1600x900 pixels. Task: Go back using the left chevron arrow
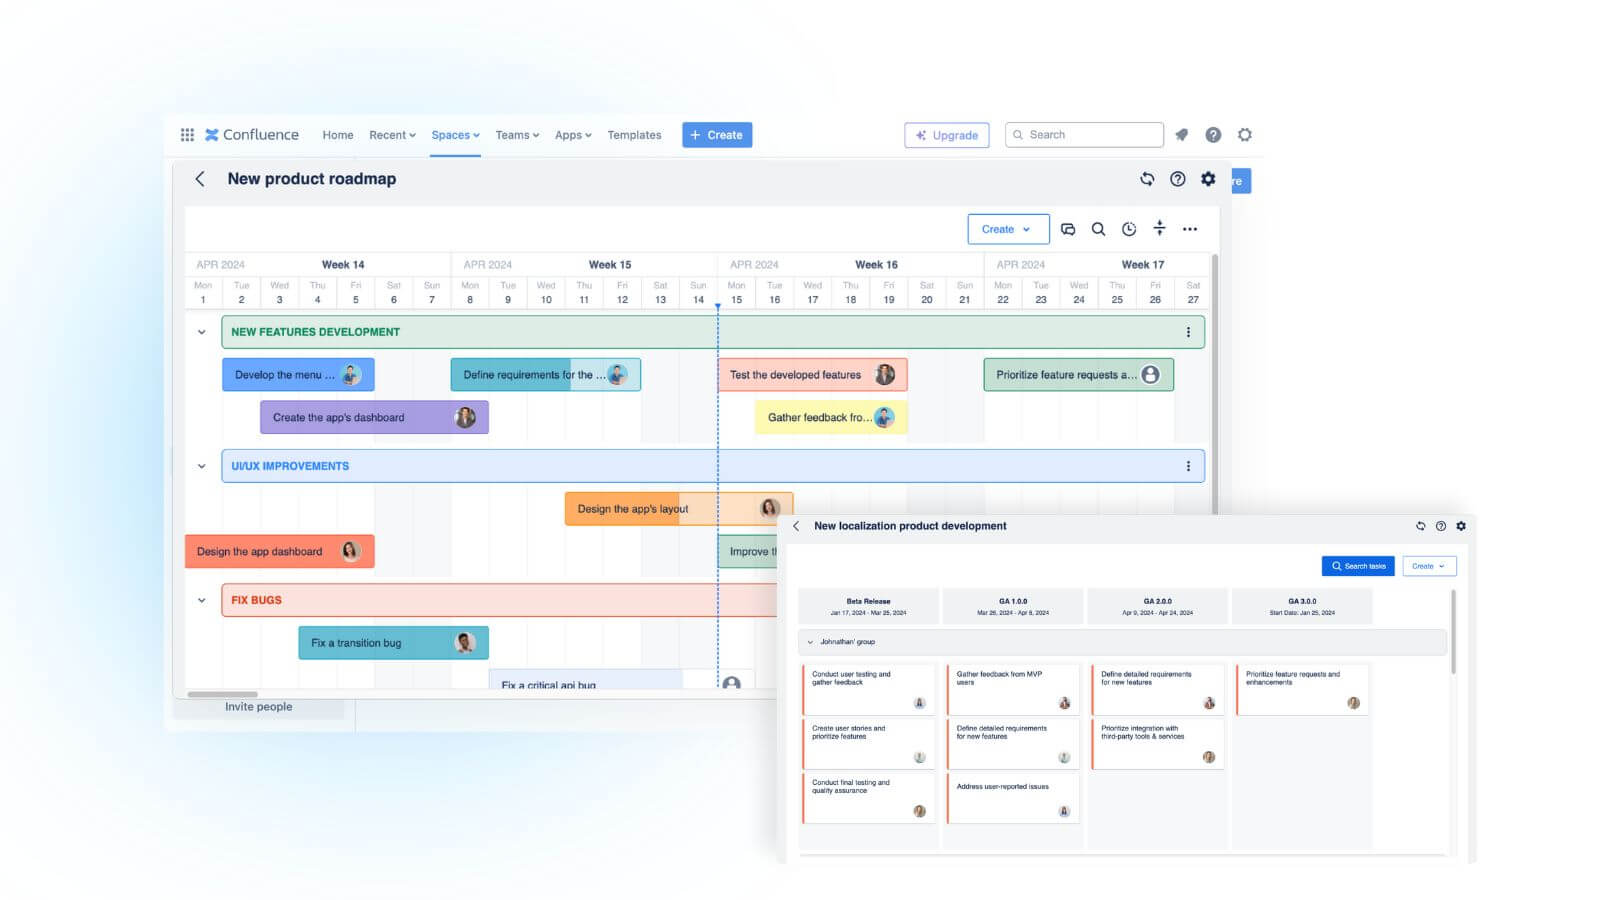pyautogui.click(x=200, y=179)
